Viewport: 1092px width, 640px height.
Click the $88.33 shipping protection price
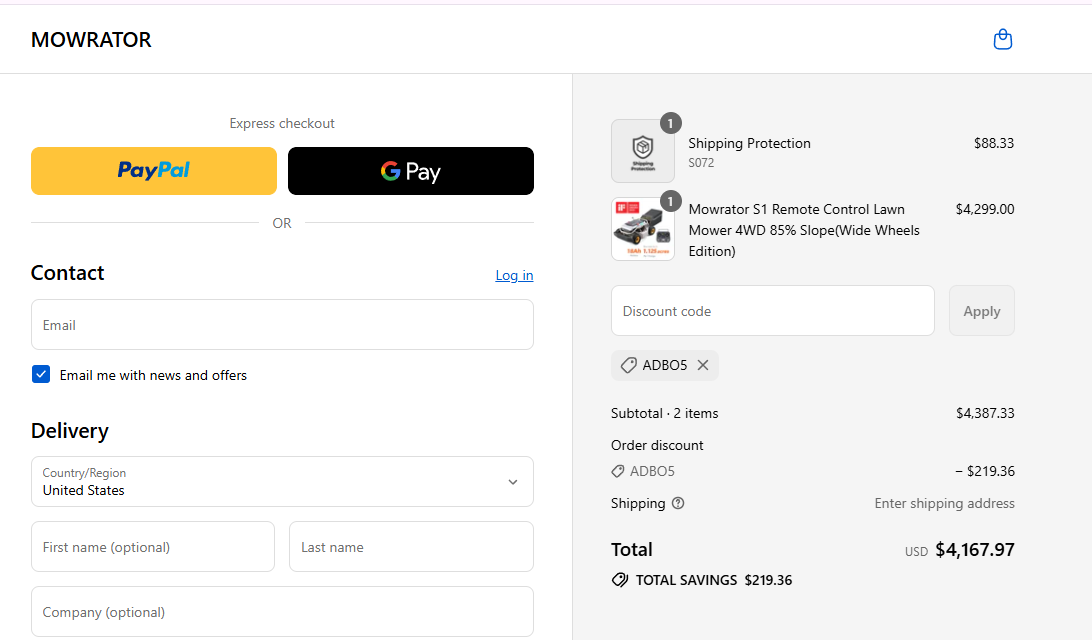(994, 143)
